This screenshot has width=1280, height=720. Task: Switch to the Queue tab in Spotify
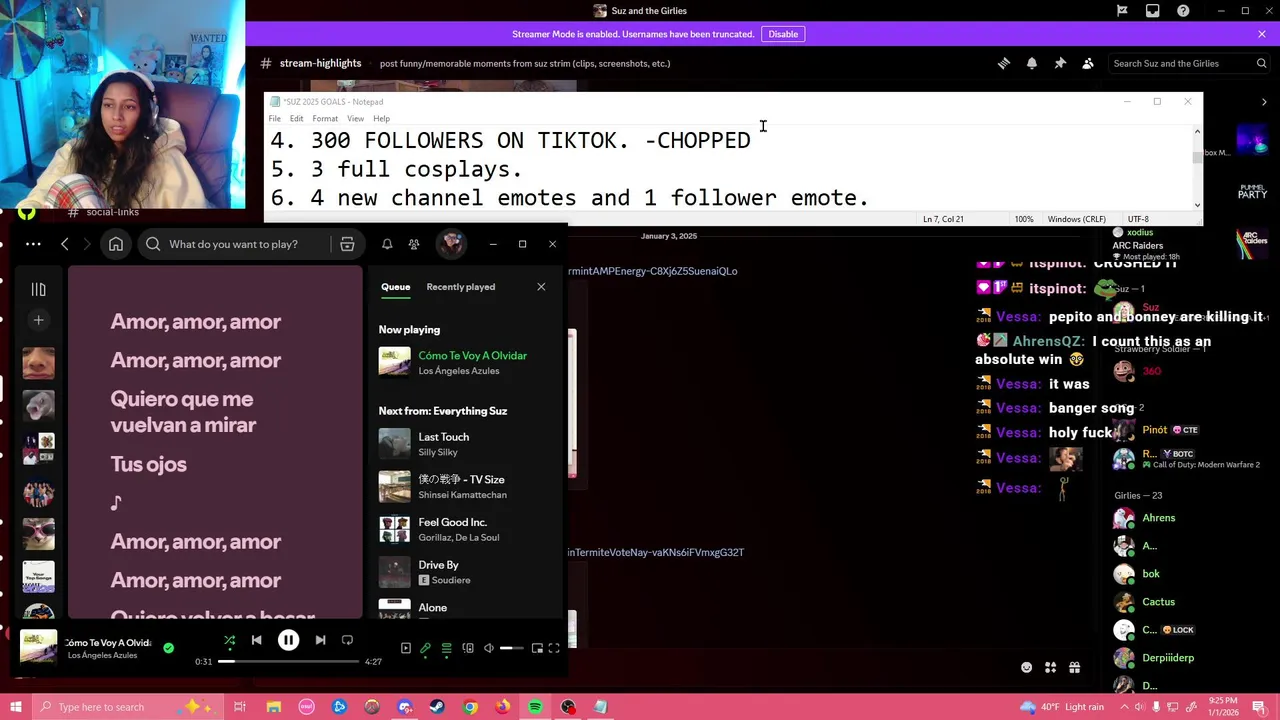[395, 287]
